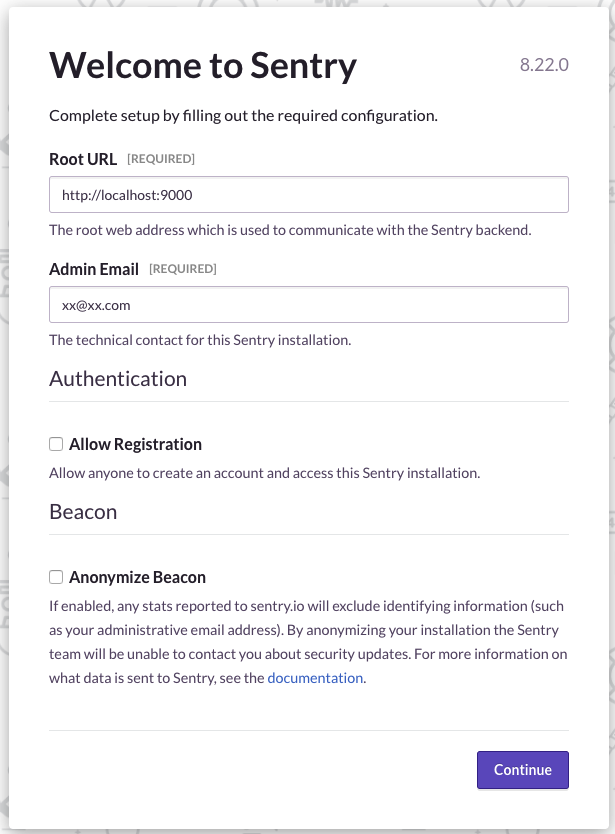
Task: Click the Allow anyone to create account description
Action: pyautogui.click(x=264, y=473)
